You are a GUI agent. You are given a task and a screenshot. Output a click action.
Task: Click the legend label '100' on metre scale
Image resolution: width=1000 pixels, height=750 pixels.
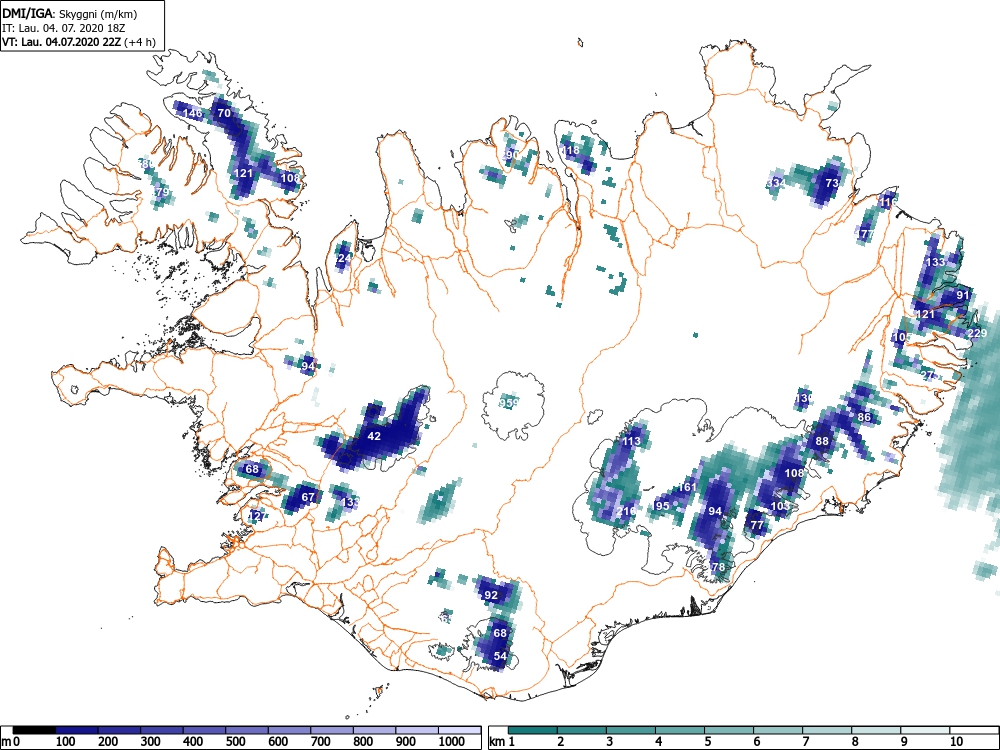tap(66, 742)
